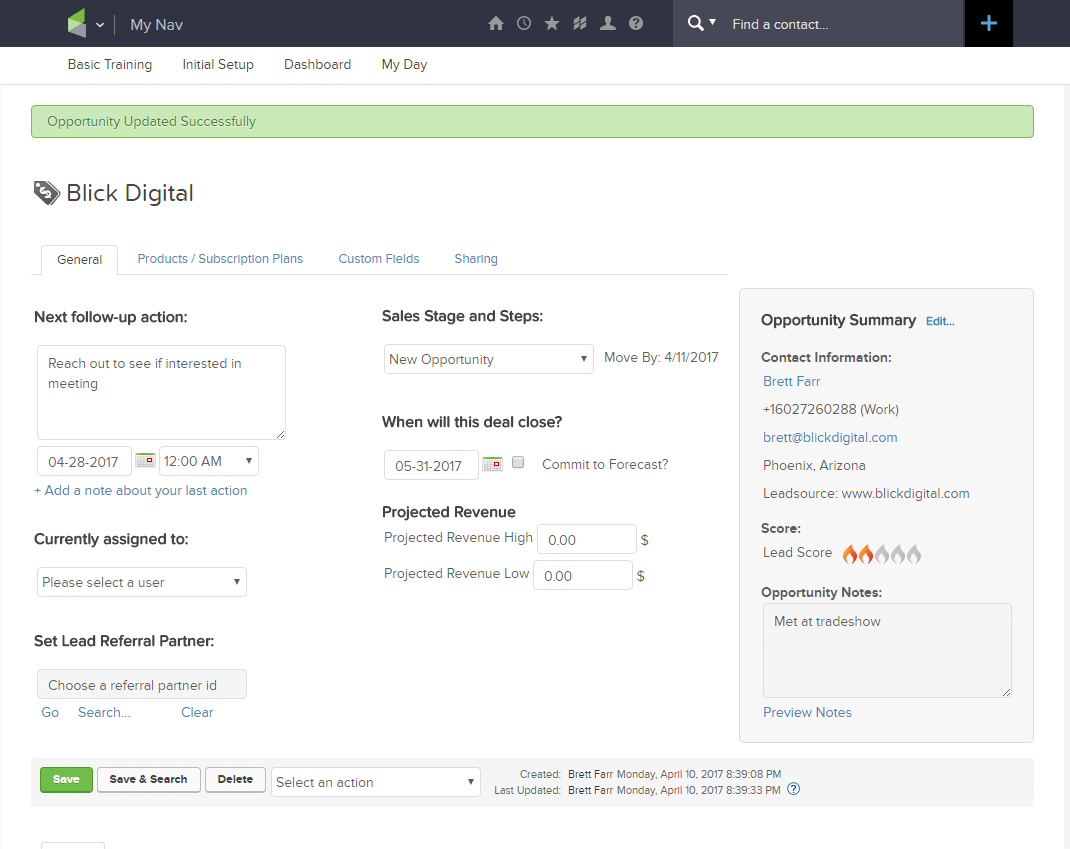Click the referral partner id field

click(142, 685)
